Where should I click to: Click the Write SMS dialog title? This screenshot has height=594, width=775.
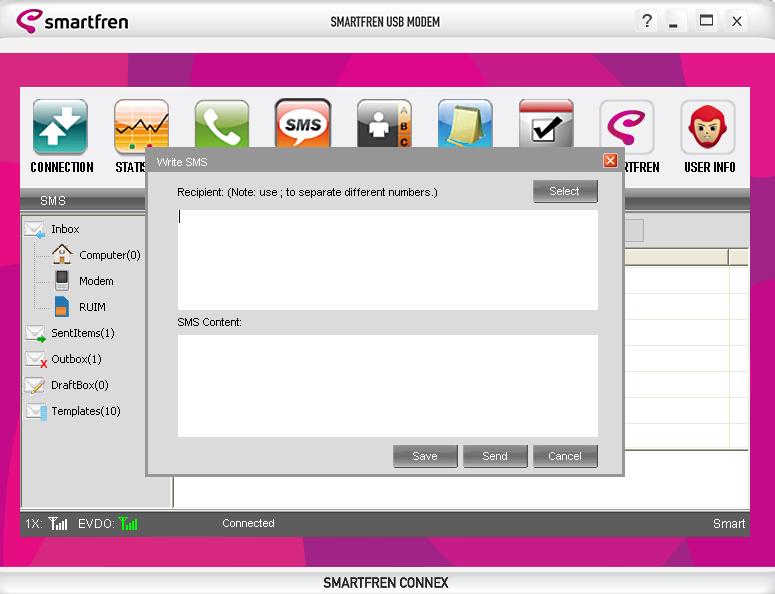(182, 162)
